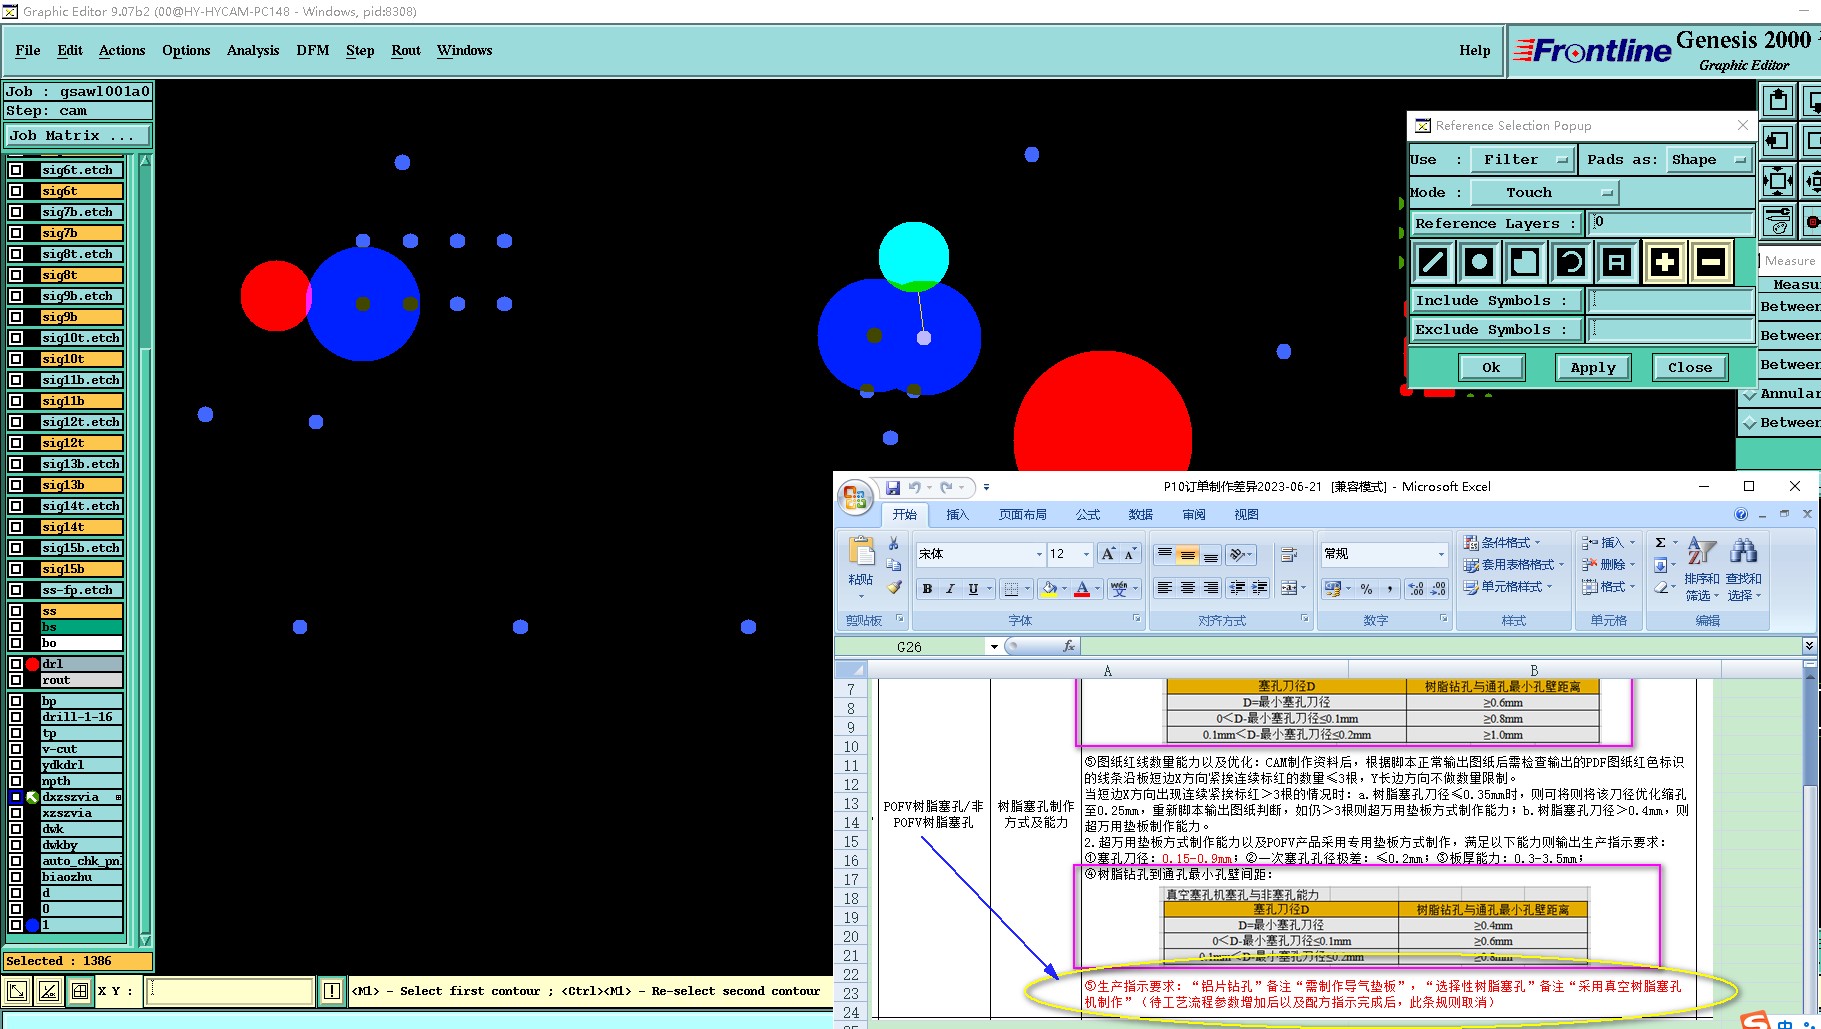Toggle the surface feature filter icon

click(x=1525, y=262)
